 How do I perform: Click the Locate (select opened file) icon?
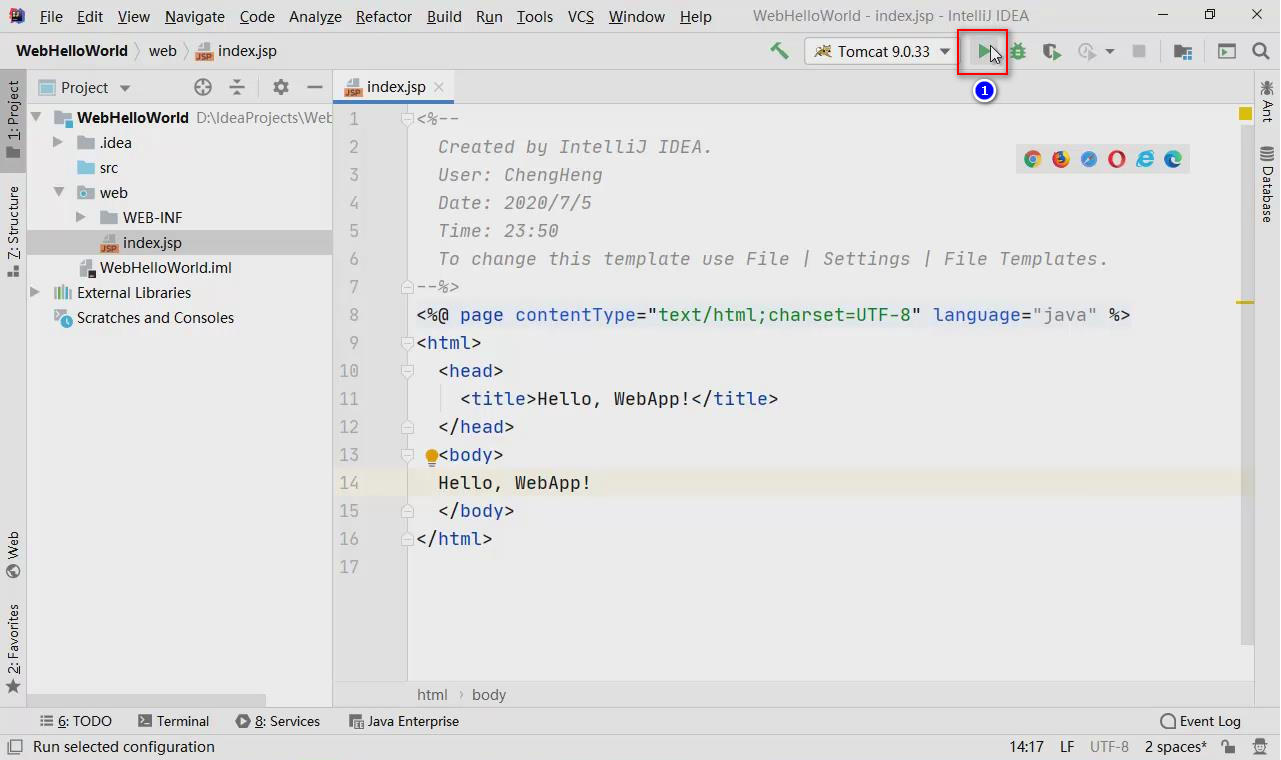point(203,87)
